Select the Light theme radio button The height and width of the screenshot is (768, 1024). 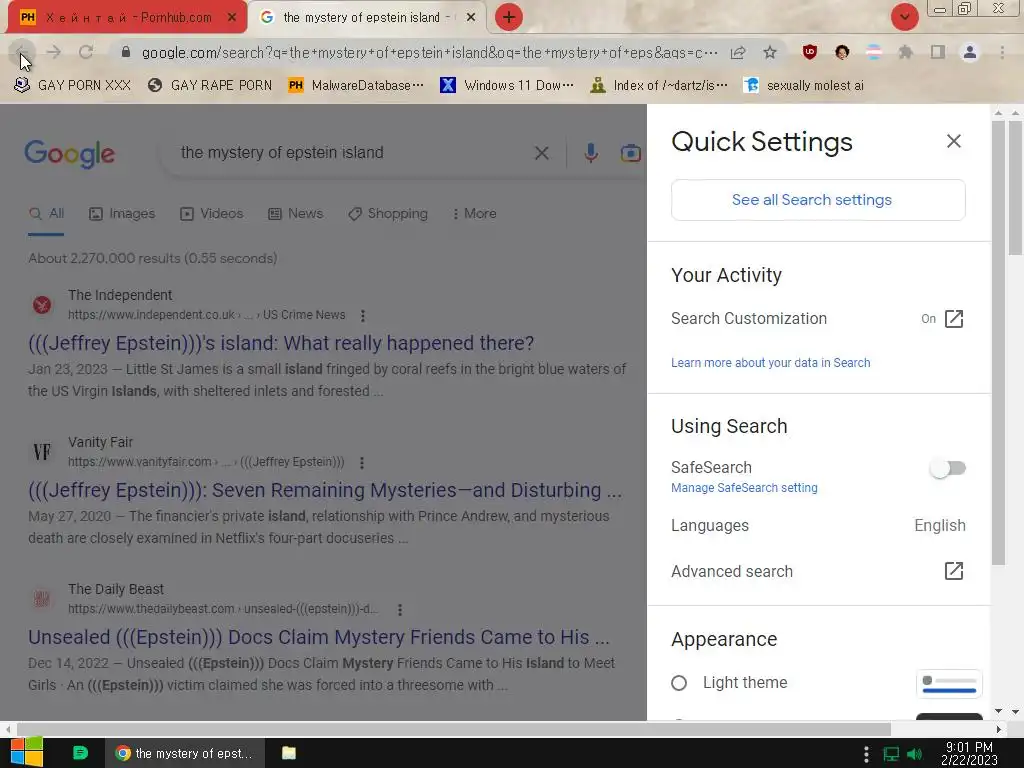tap(679, 683)
